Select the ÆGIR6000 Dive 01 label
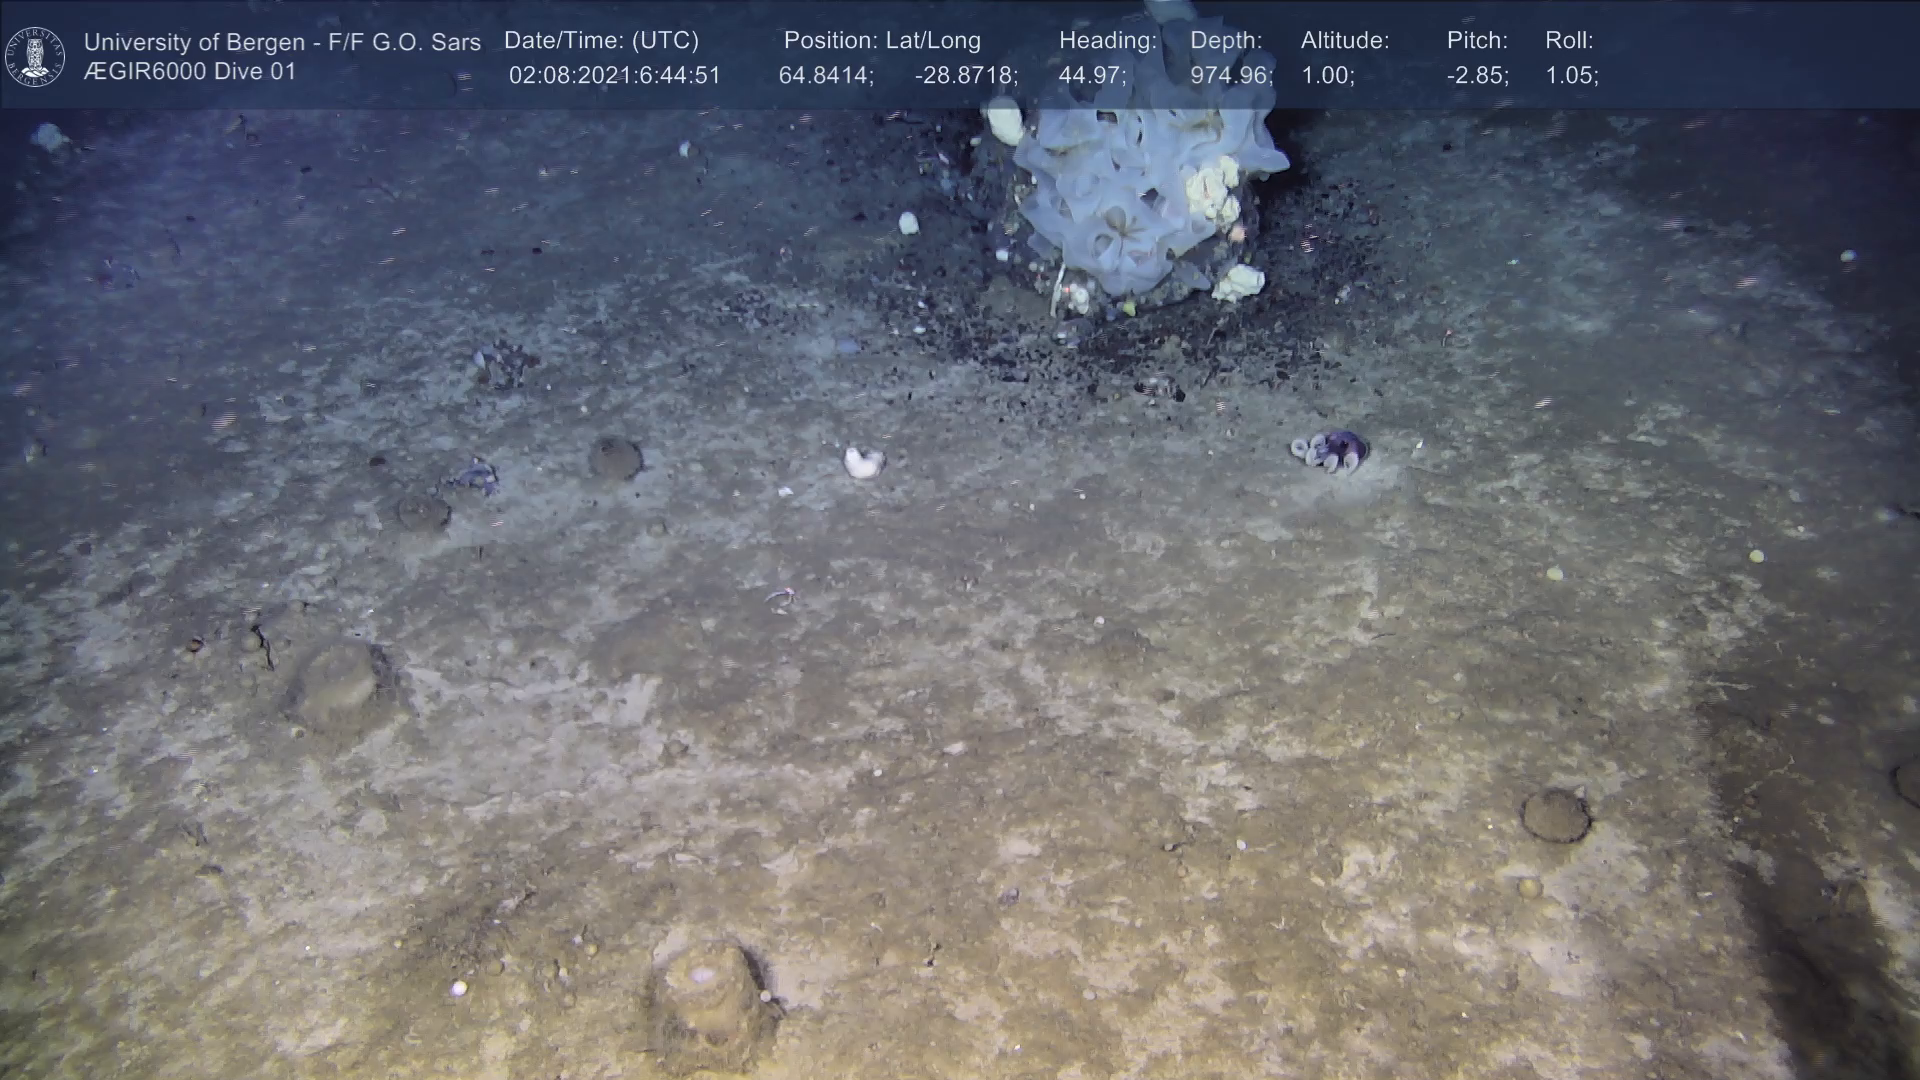Screen dimensions: 1920x1080 coord(190,72)
